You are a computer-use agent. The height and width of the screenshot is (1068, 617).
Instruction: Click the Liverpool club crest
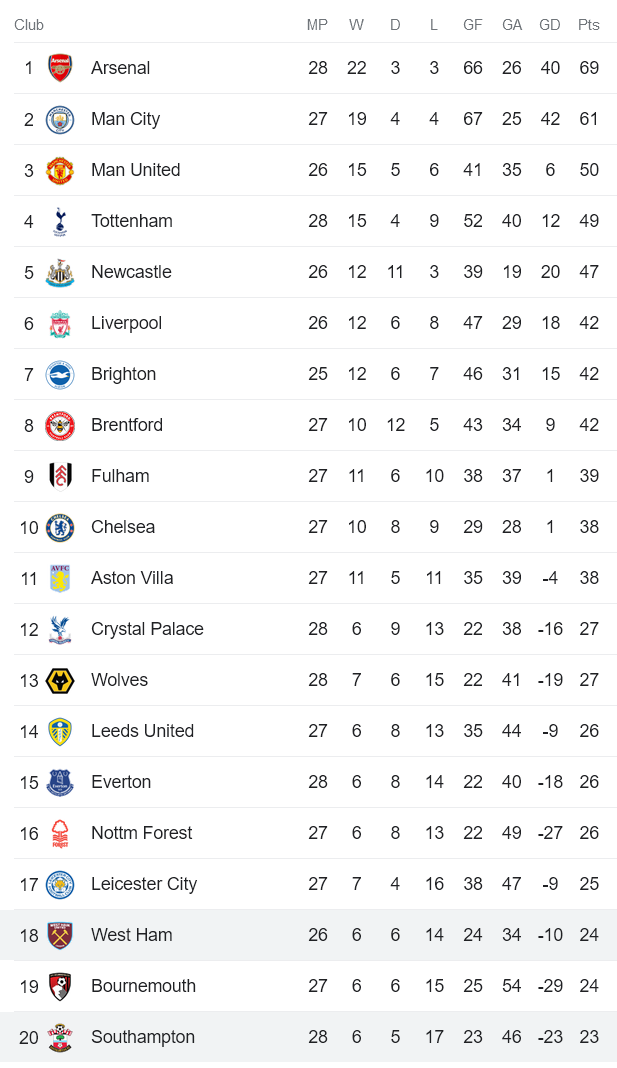click(x=60, y=323)
